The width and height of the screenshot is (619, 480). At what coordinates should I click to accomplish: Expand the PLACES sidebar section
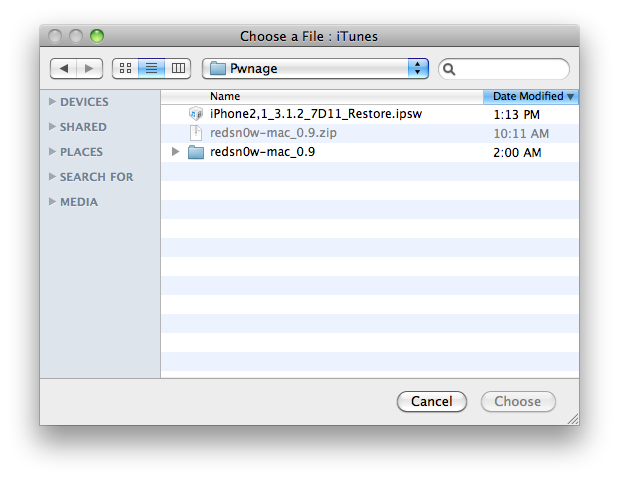[x=52, y=152]
